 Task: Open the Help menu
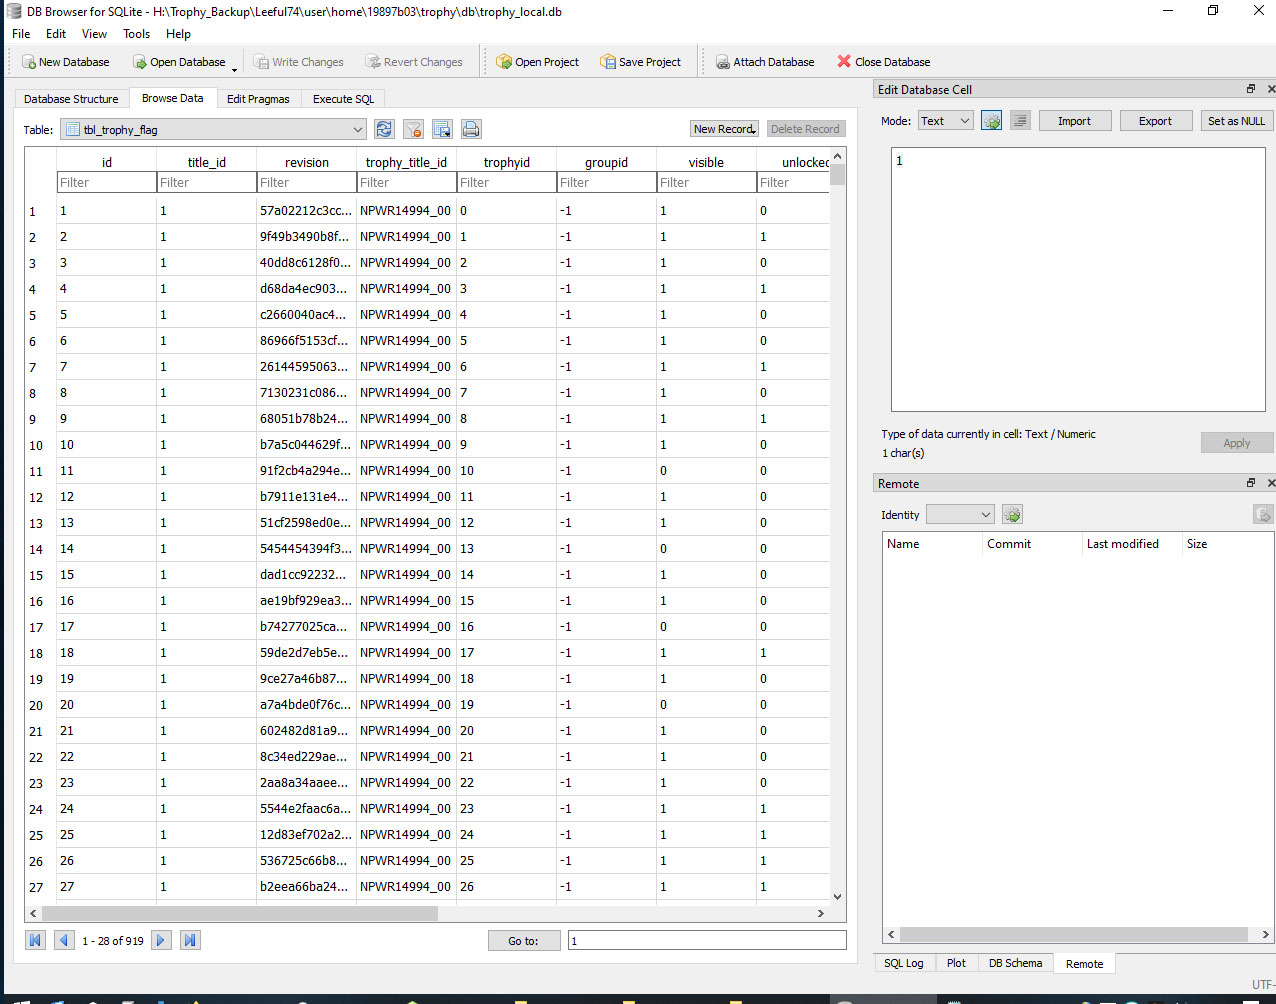[178, 33]
